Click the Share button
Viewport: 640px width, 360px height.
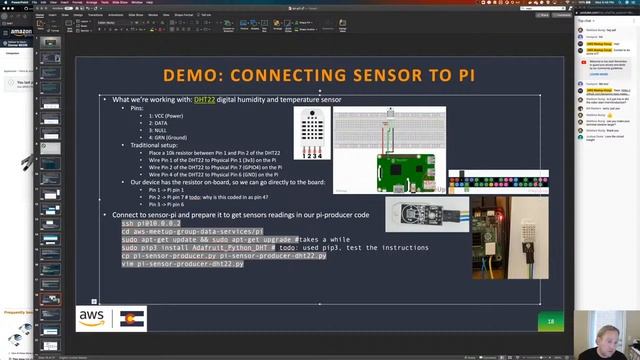543,15
